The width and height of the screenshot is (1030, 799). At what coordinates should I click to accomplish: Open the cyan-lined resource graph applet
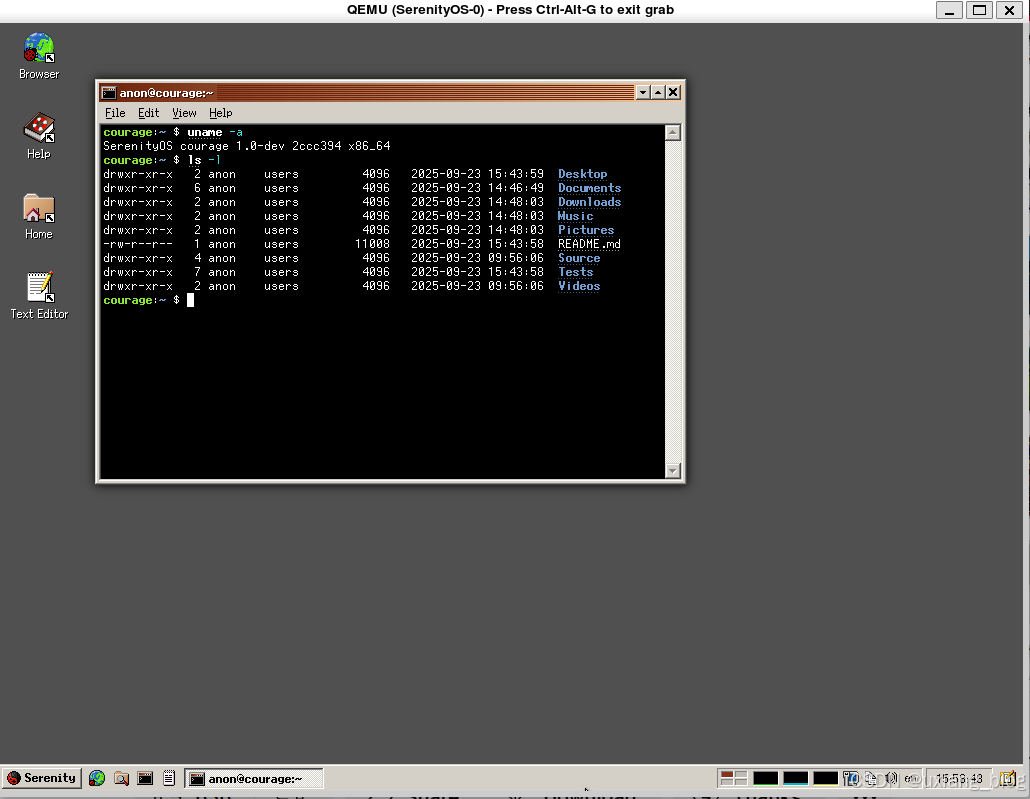pos(795,779)
